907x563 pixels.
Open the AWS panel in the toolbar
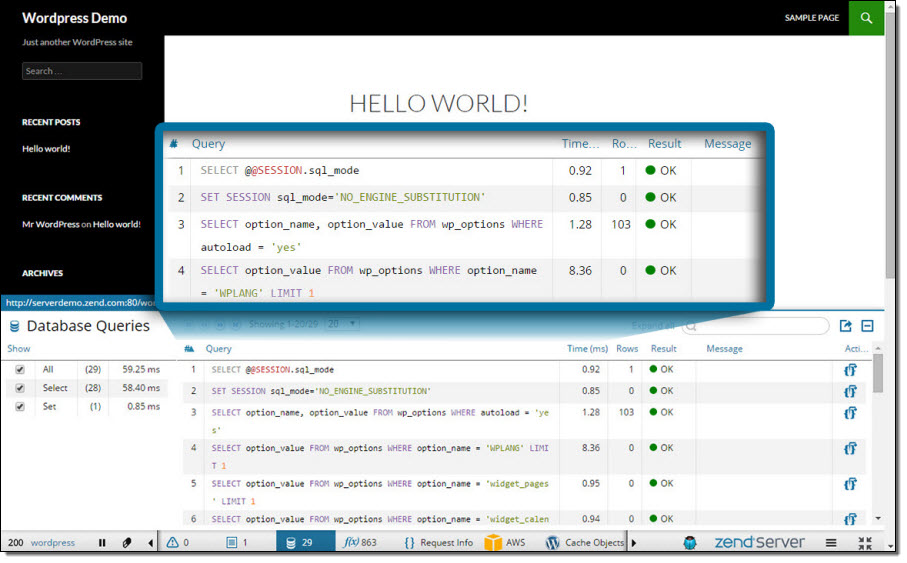(x=505, y=543)
